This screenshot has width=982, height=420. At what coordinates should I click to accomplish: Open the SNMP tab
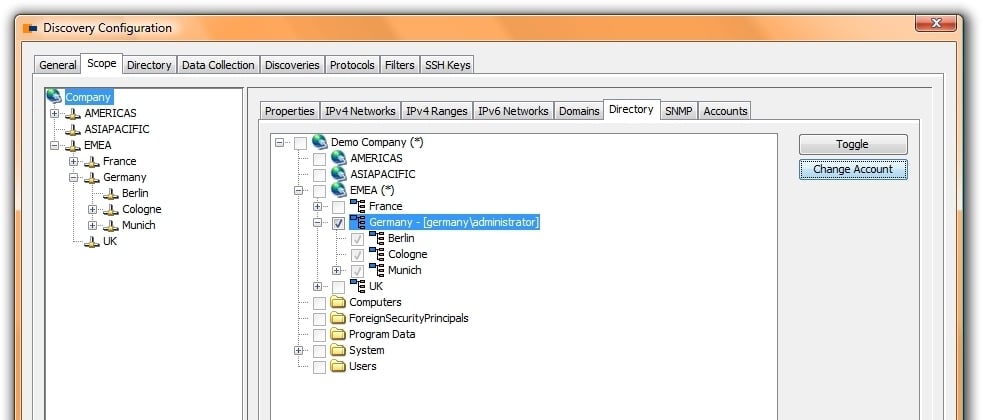tap(679, 111)
